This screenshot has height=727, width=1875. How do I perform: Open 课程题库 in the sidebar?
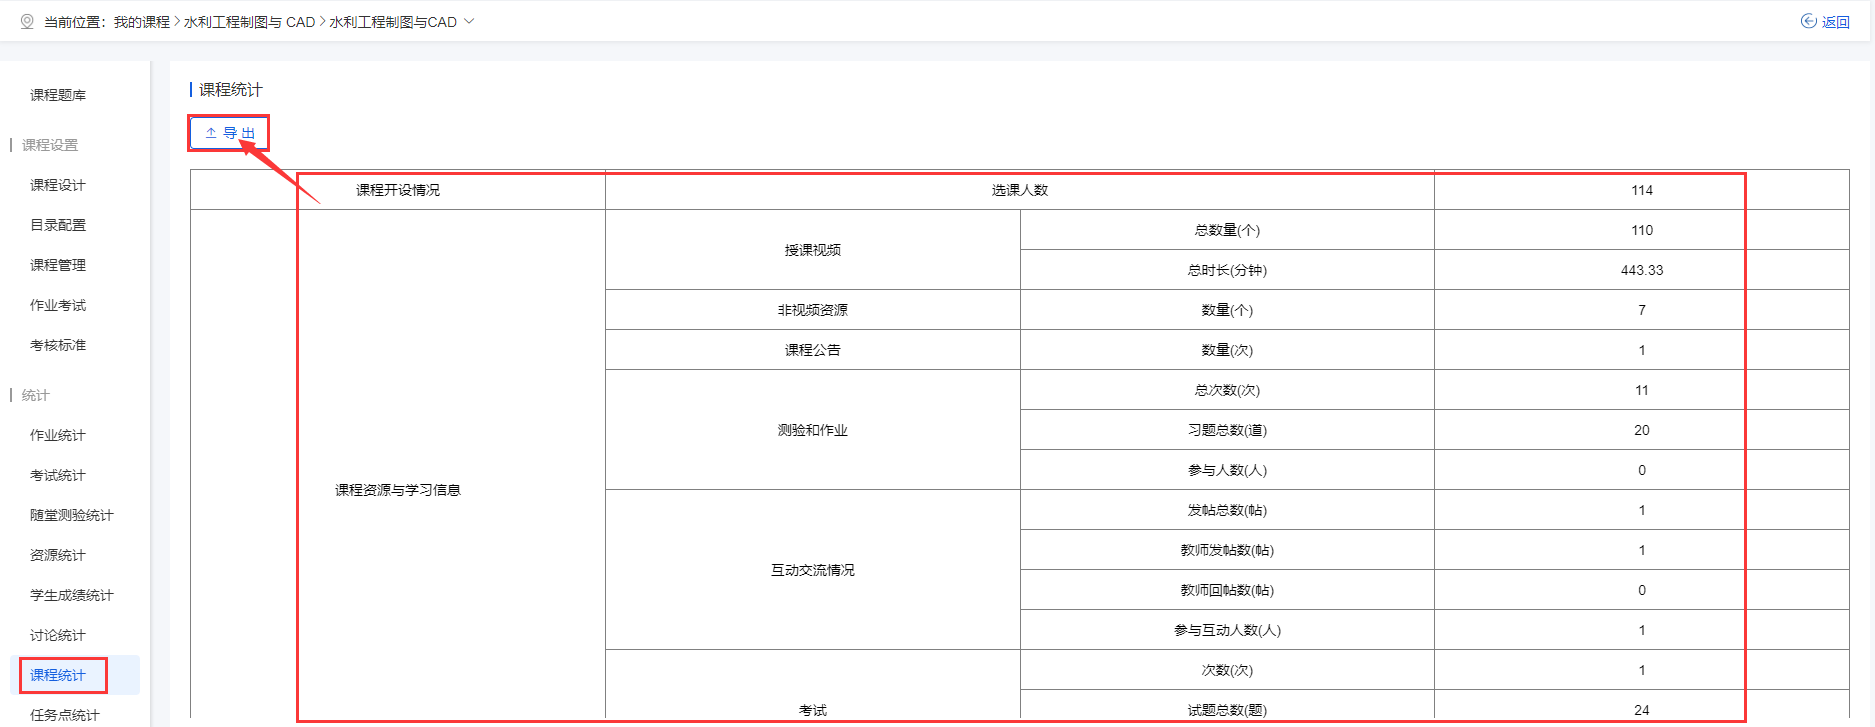(58, 95)
